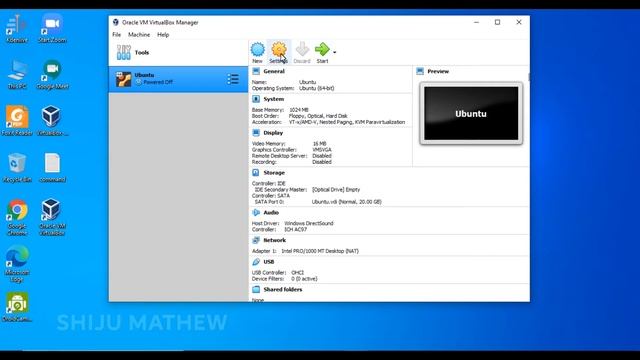Open the Network section heading link

(x=274, y=240)
